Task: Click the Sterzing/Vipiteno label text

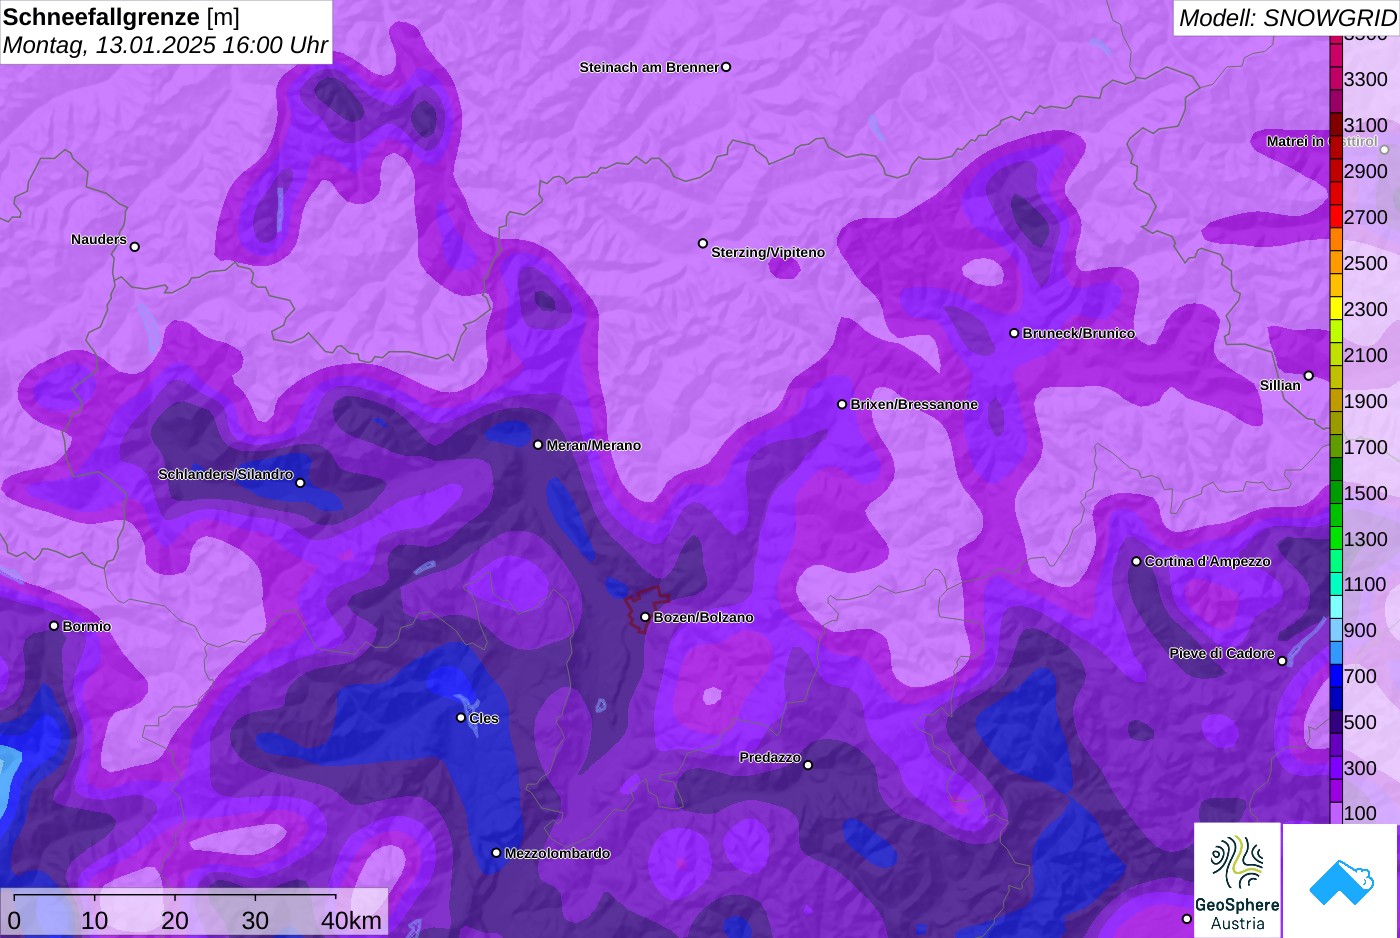Action: pos(768,252)
